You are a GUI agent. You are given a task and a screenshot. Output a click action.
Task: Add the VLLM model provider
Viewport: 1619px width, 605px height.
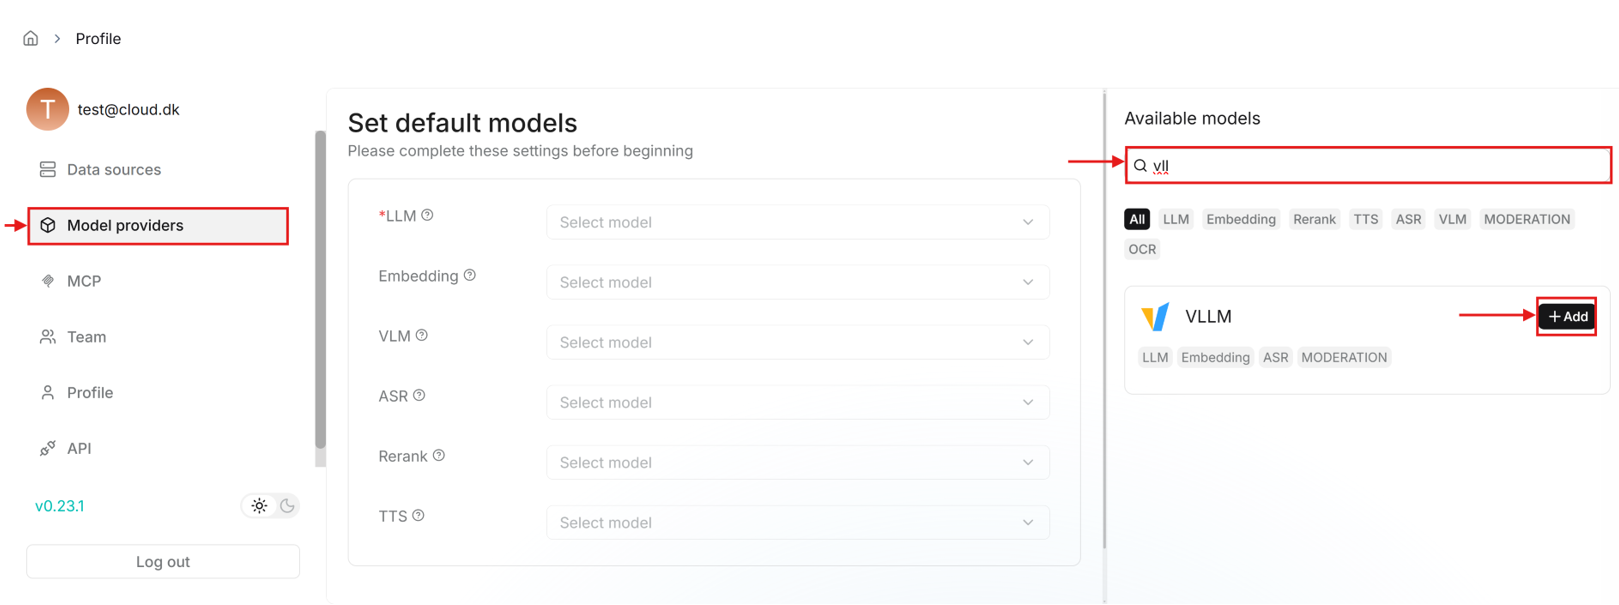point(1567,317)
